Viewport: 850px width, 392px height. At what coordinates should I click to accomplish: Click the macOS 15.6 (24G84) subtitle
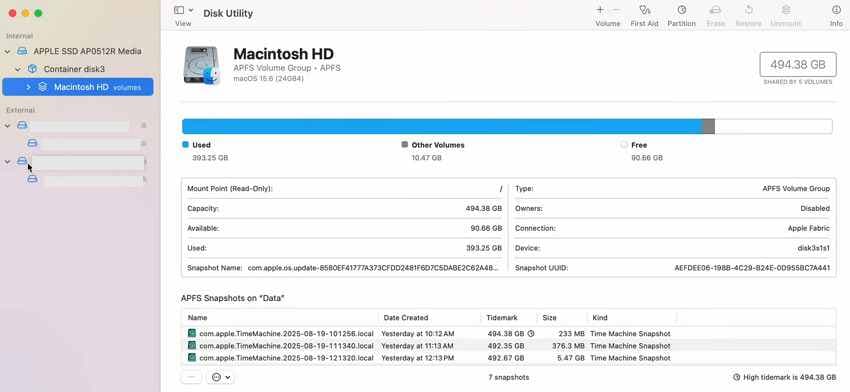[268, 79]
